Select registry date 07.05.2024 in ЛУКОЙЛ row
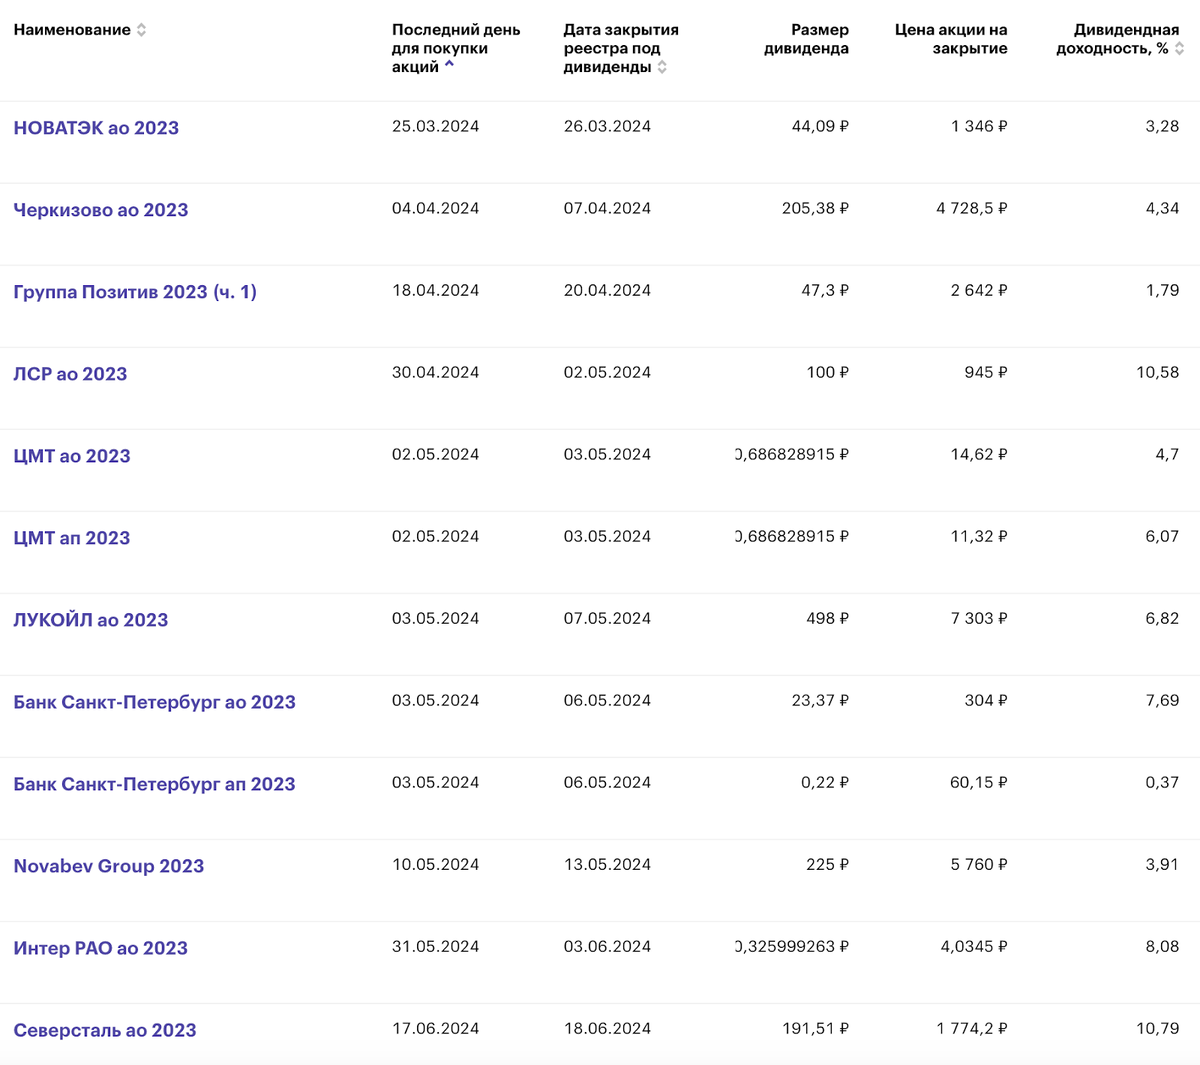1200x1065 pixels. point(607,618)
